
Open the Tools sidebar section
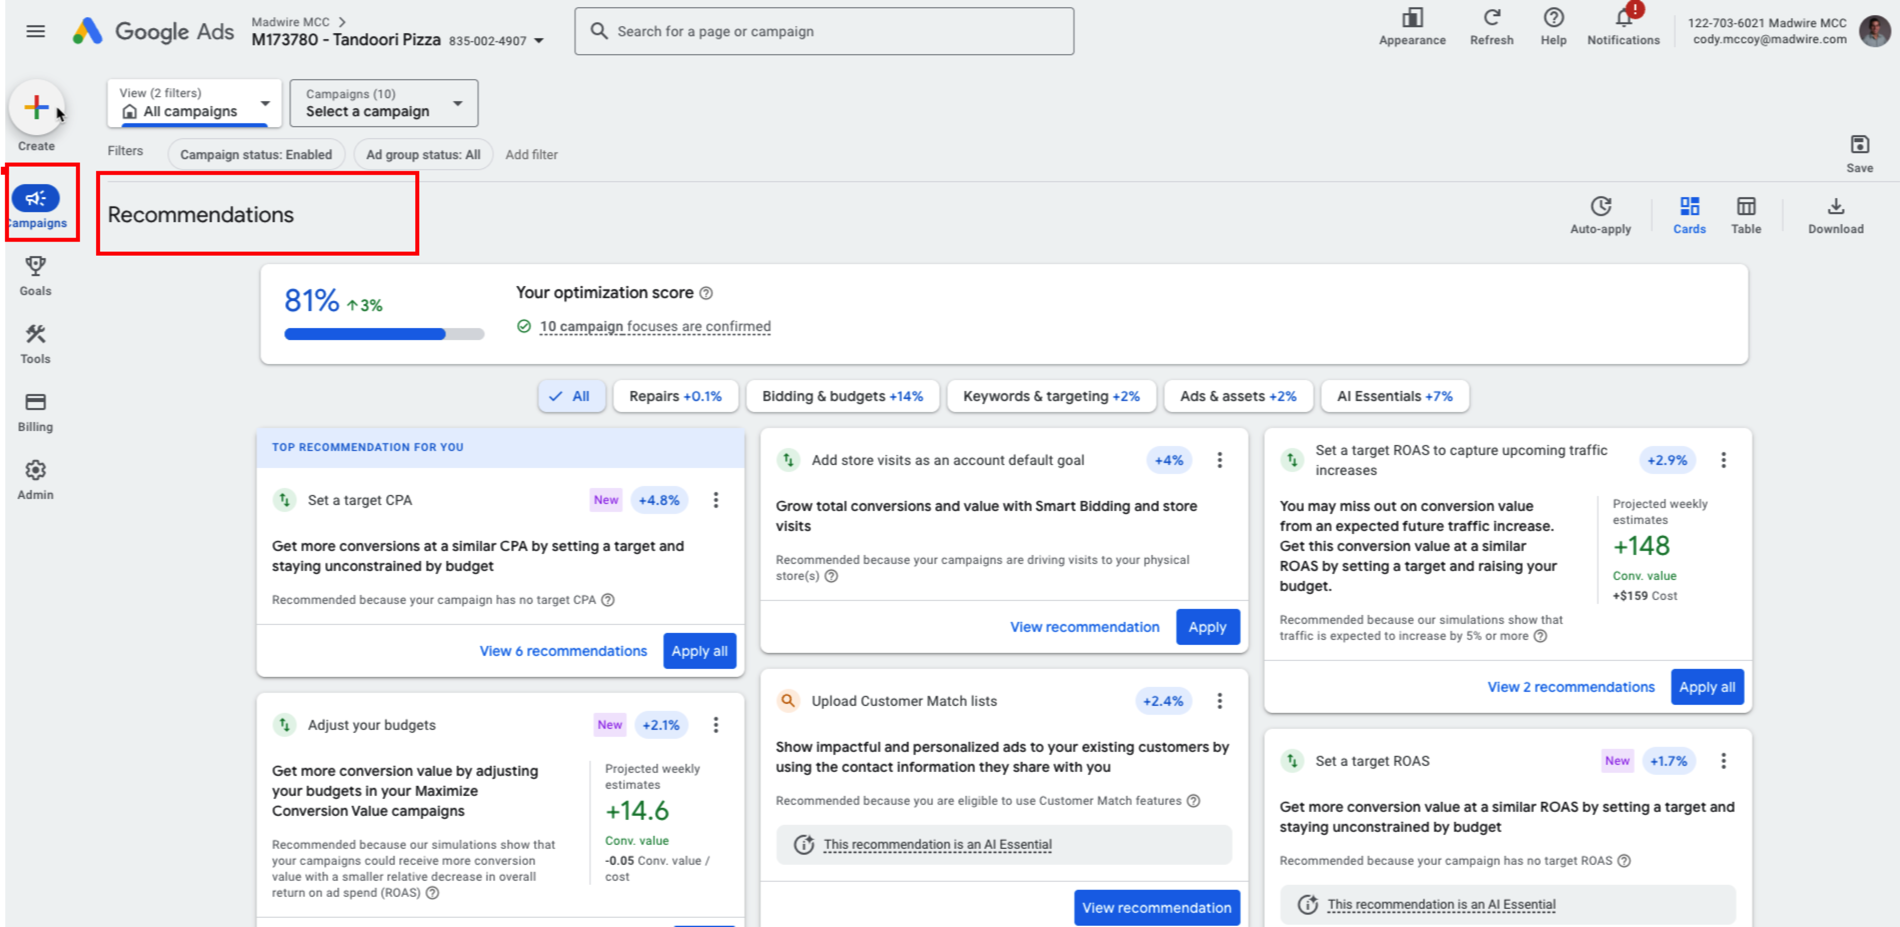coord(35,343)
